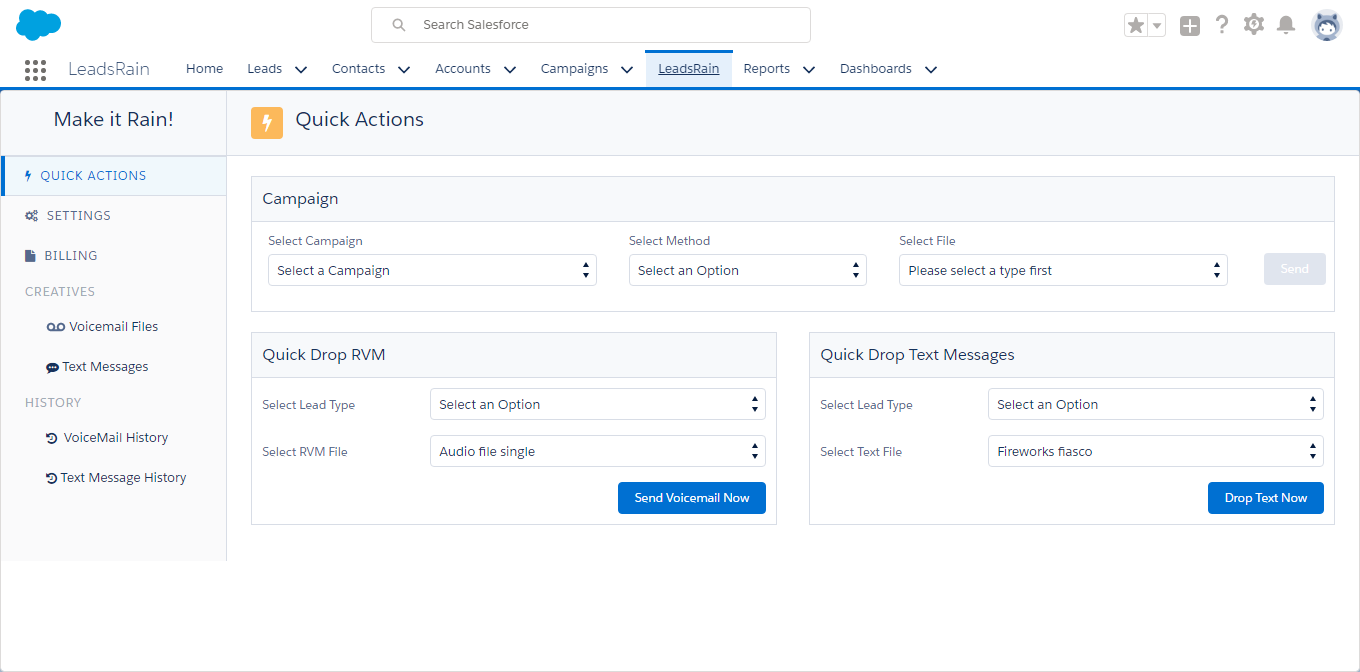
Task: Click the Favorites star icon
Action: 1136,25
